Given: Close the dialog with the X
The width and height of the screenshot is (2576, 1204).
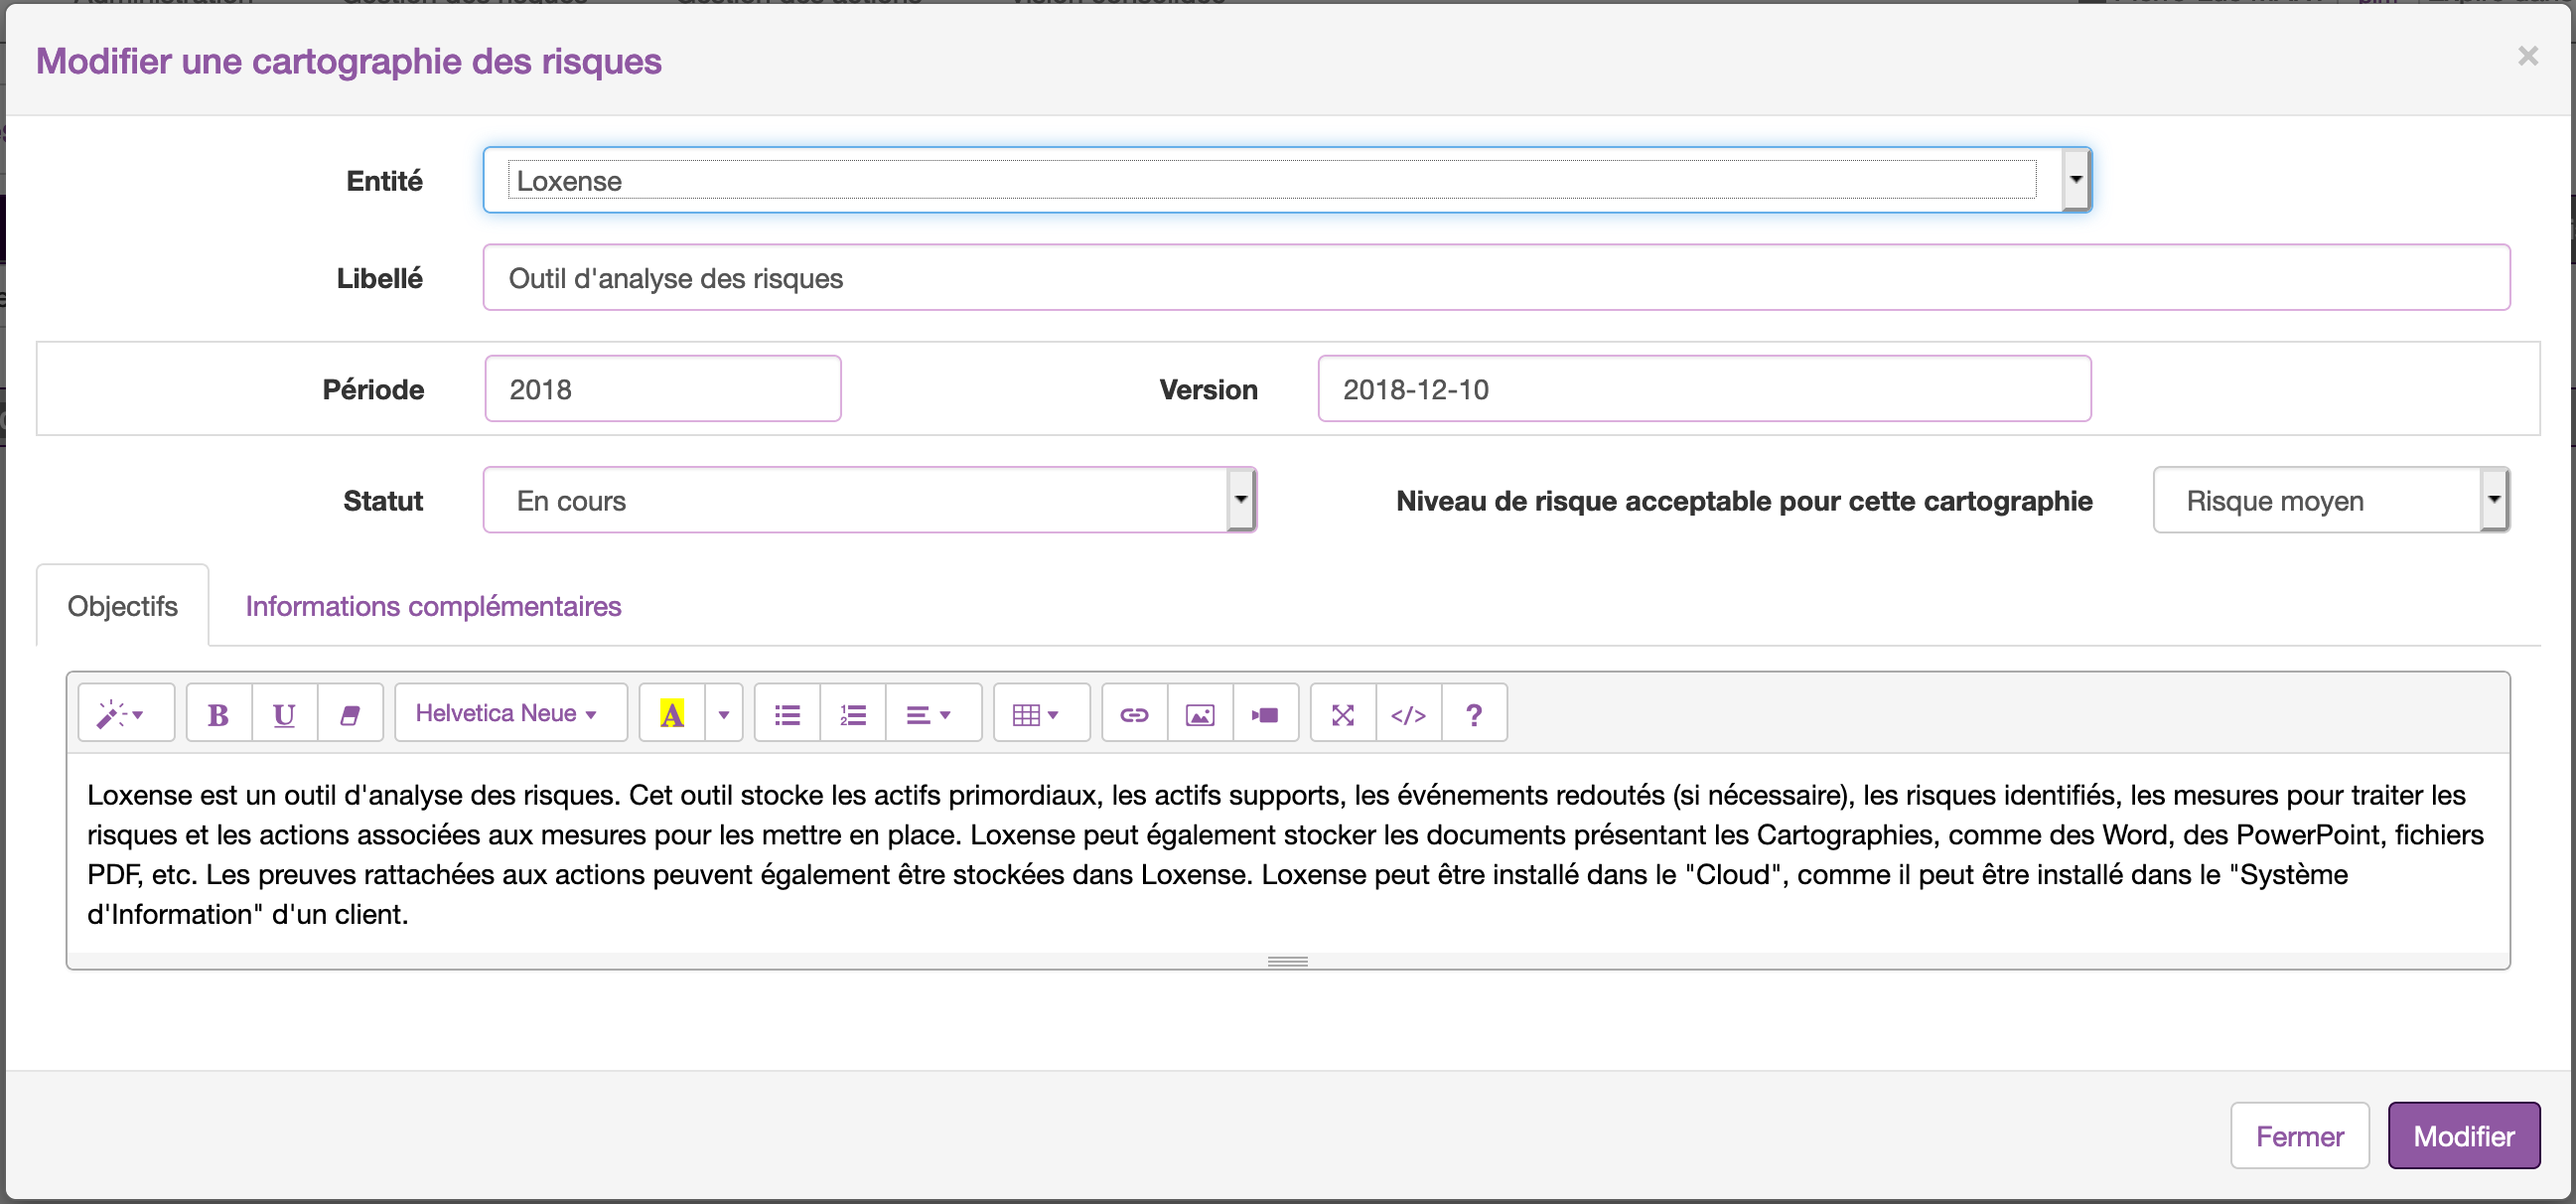Looking at the screenshot, I should 2528,57.
